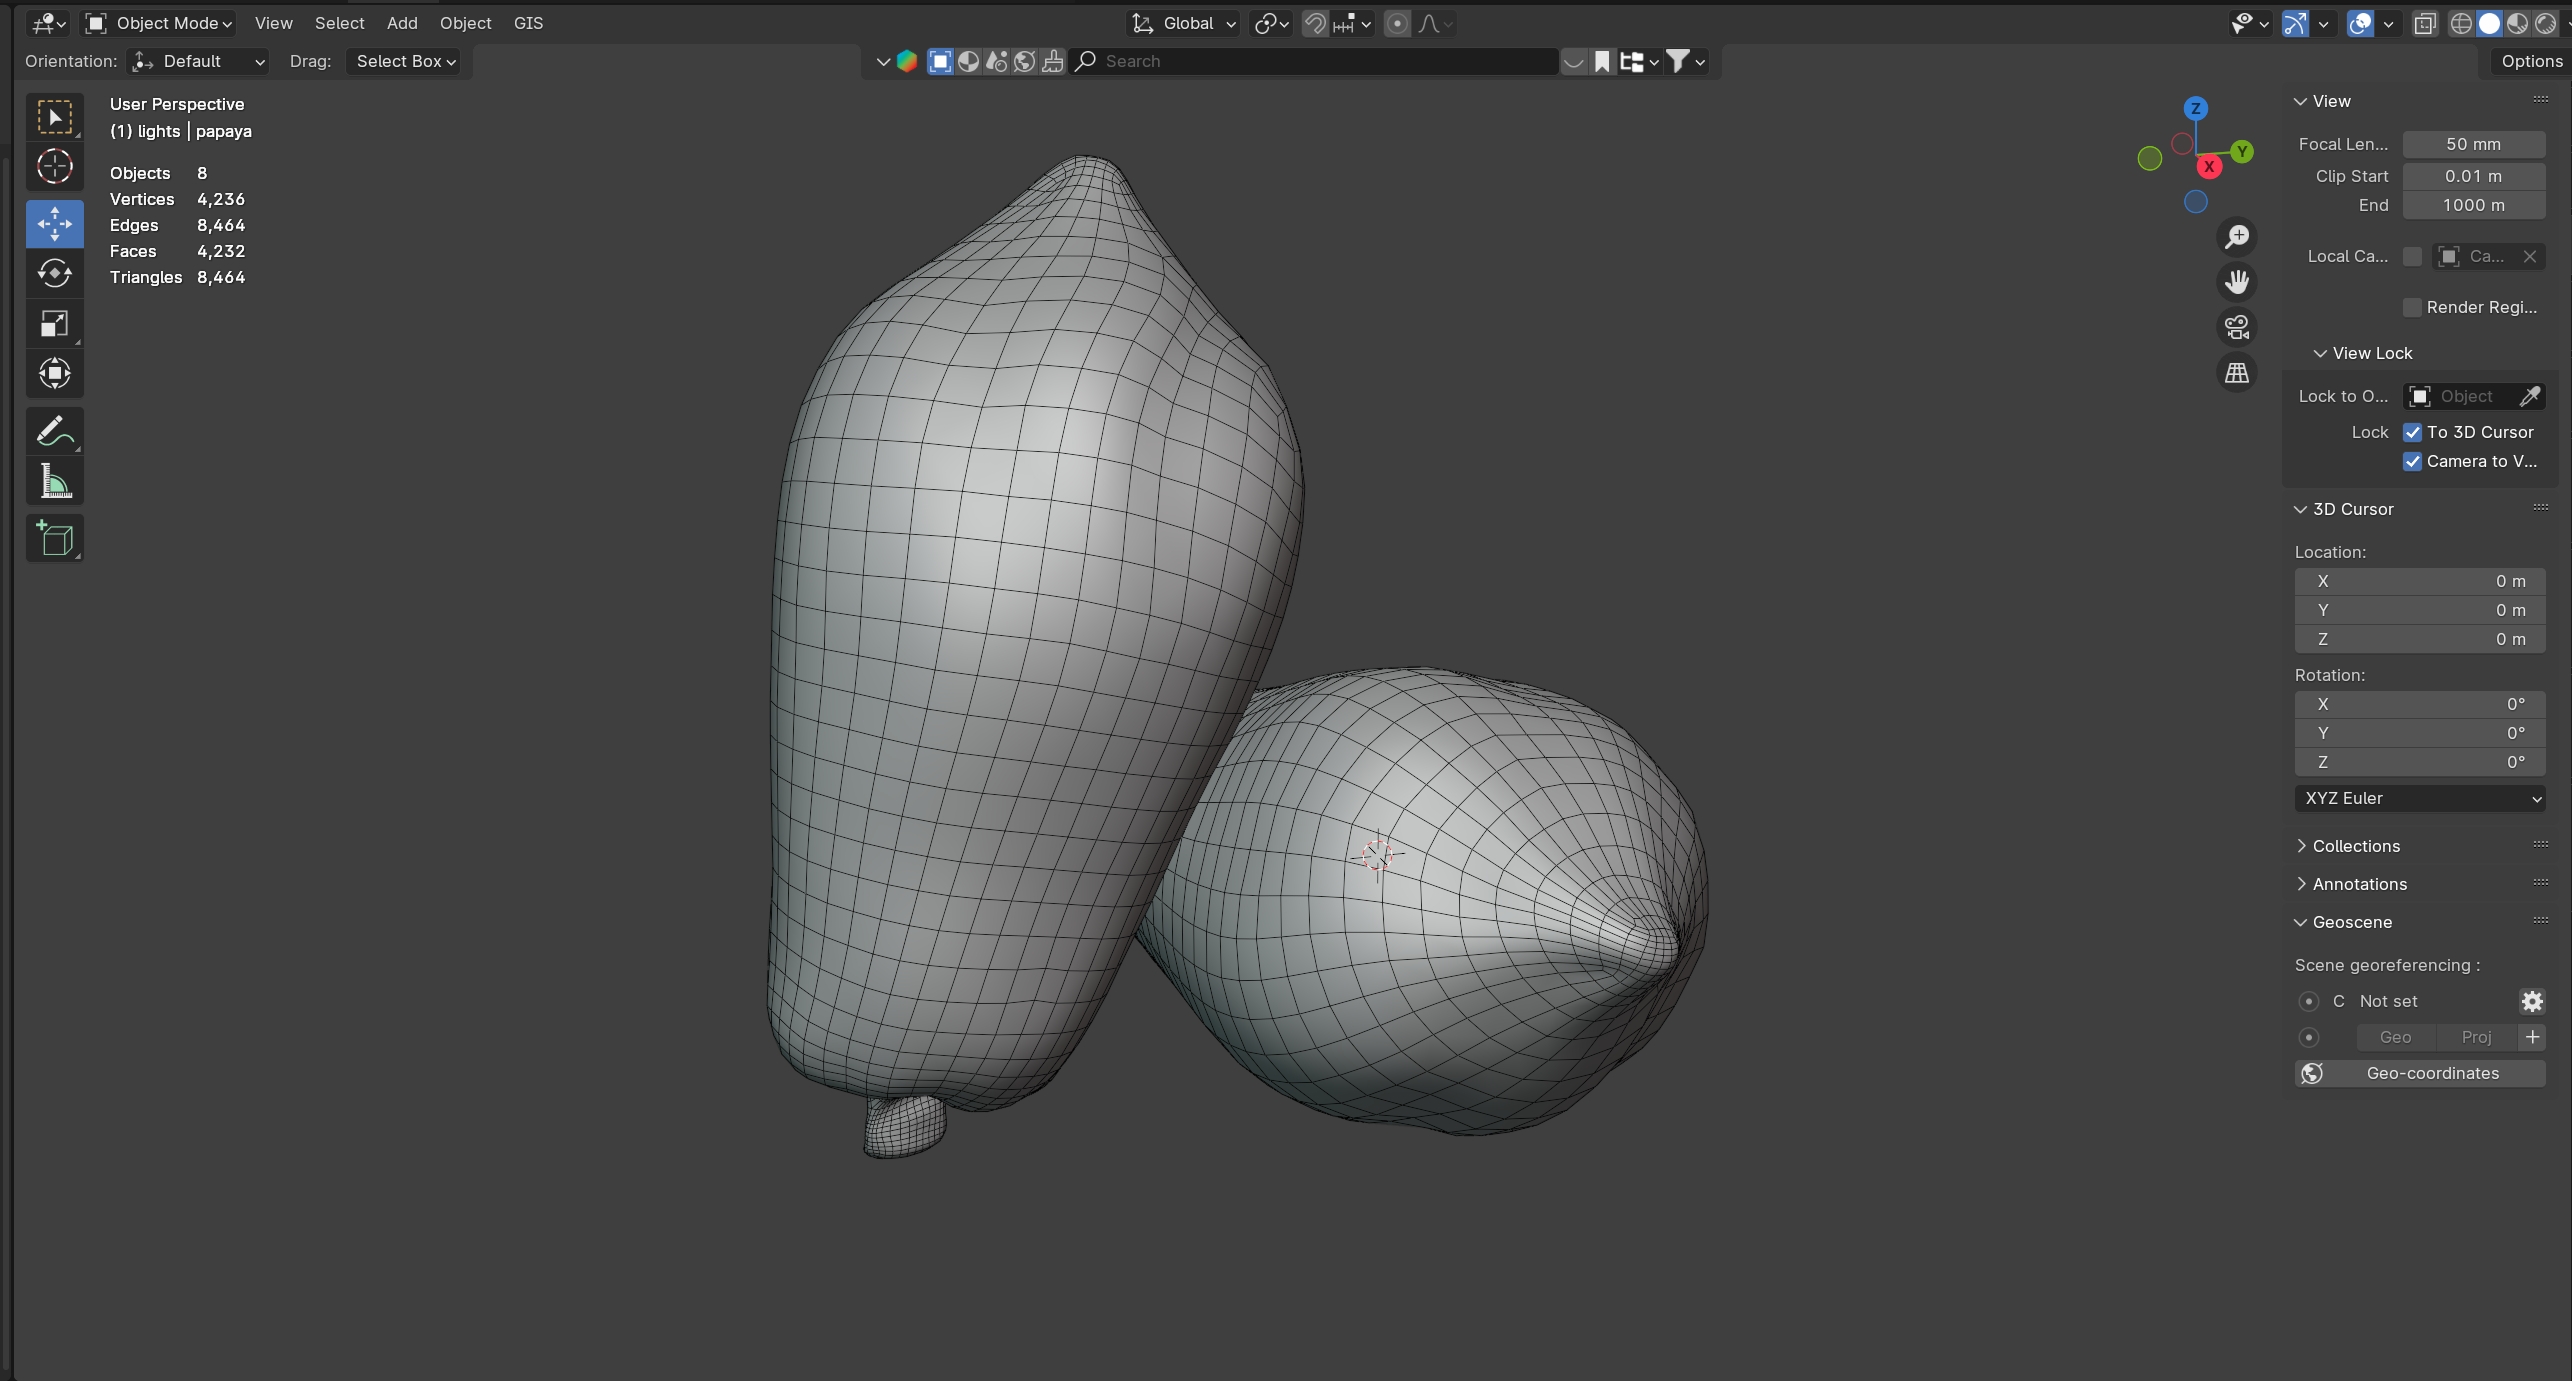Enable the Render Region checkbox

click(x=2412, y=307)
